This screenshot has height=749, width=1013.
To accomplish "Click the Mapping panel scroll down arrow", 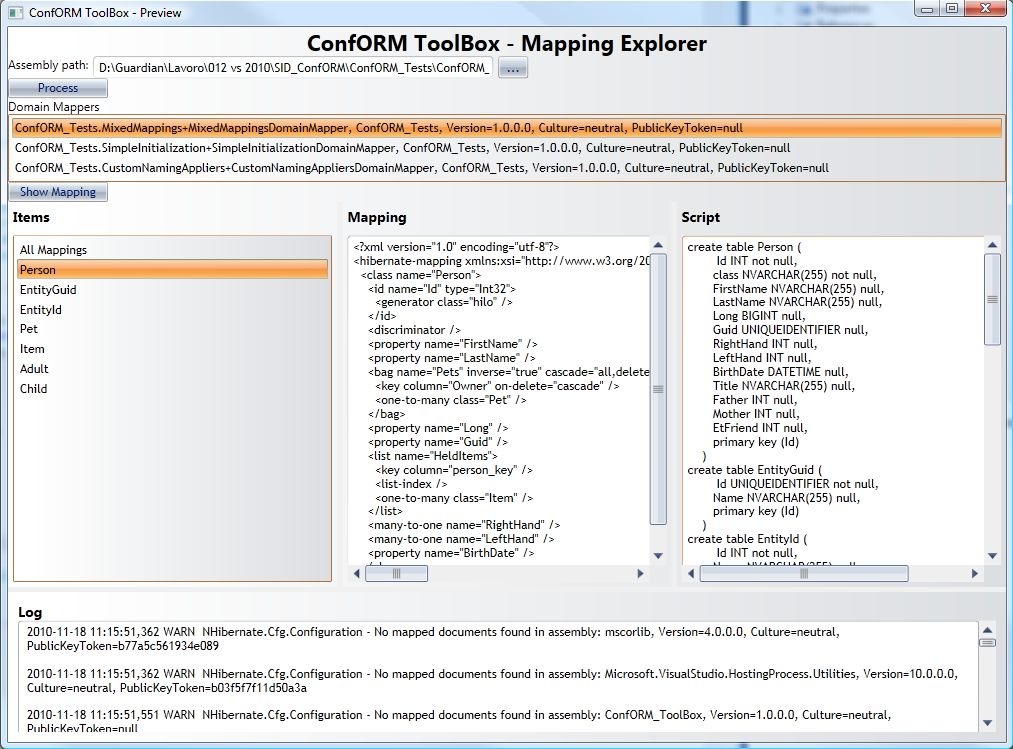I will (x=658, y=556).
